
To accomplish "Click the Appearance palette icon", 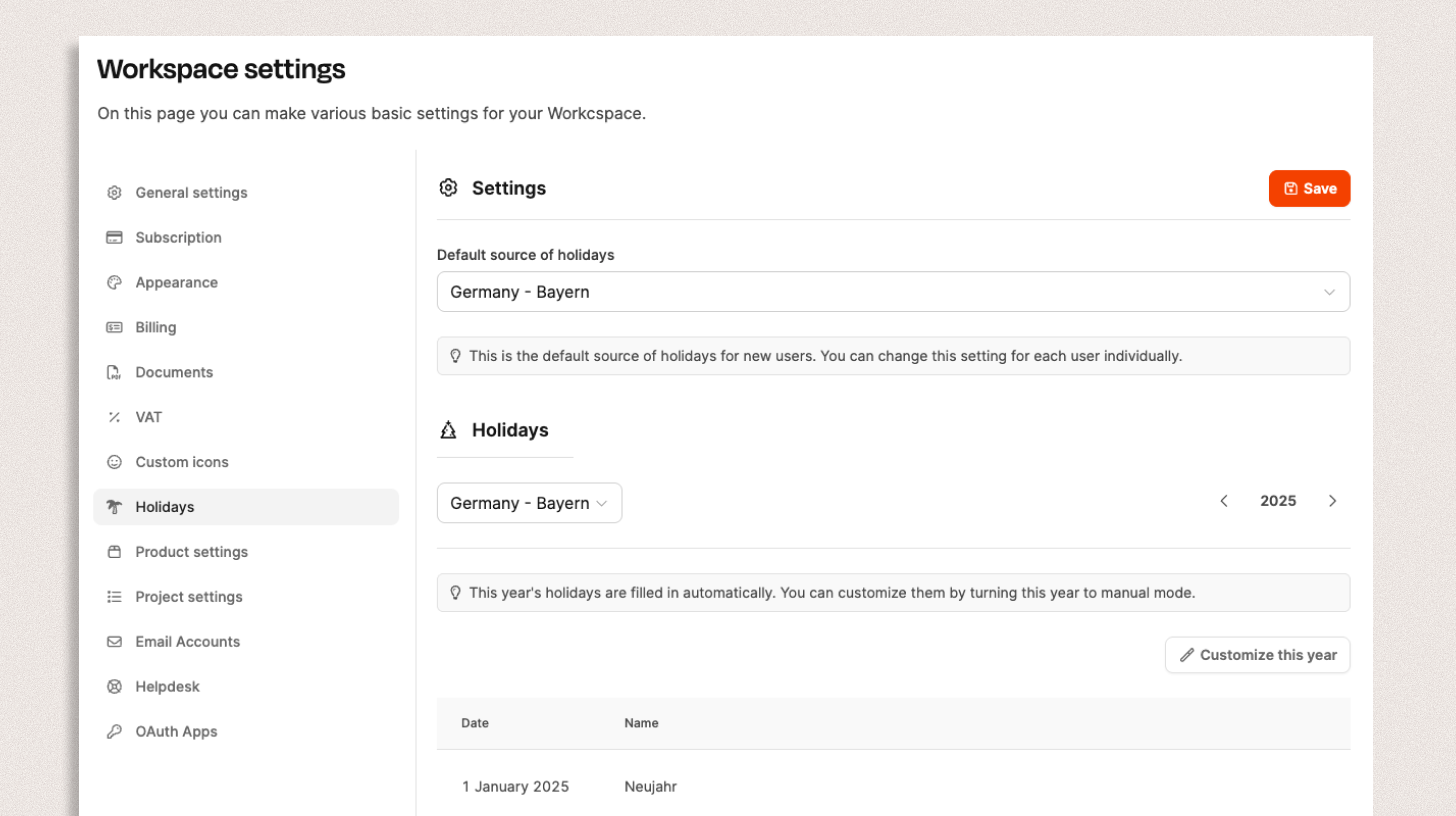I will 114,283.
